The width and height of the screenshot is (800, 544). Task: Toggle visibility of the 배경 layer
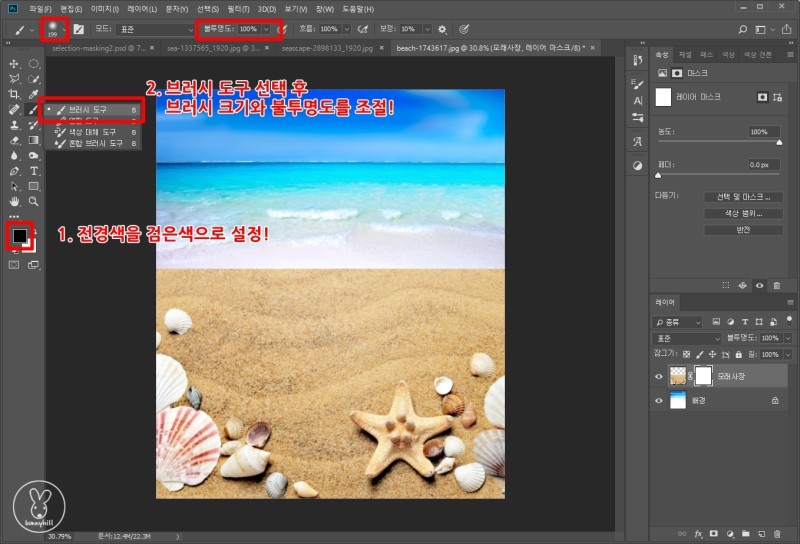click(x=658, y=401)
